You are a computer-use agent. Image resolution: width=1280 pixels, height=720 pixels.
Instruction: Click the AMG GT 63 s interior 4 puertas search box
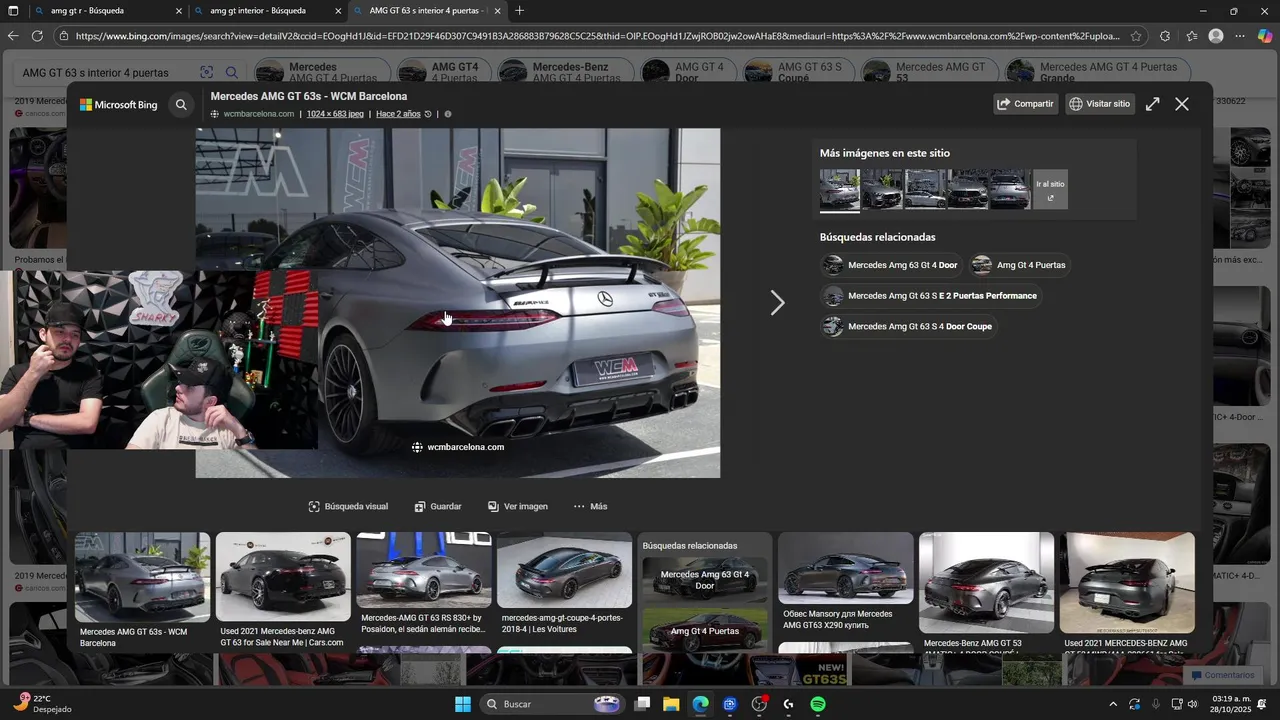[x=105, y=73]
